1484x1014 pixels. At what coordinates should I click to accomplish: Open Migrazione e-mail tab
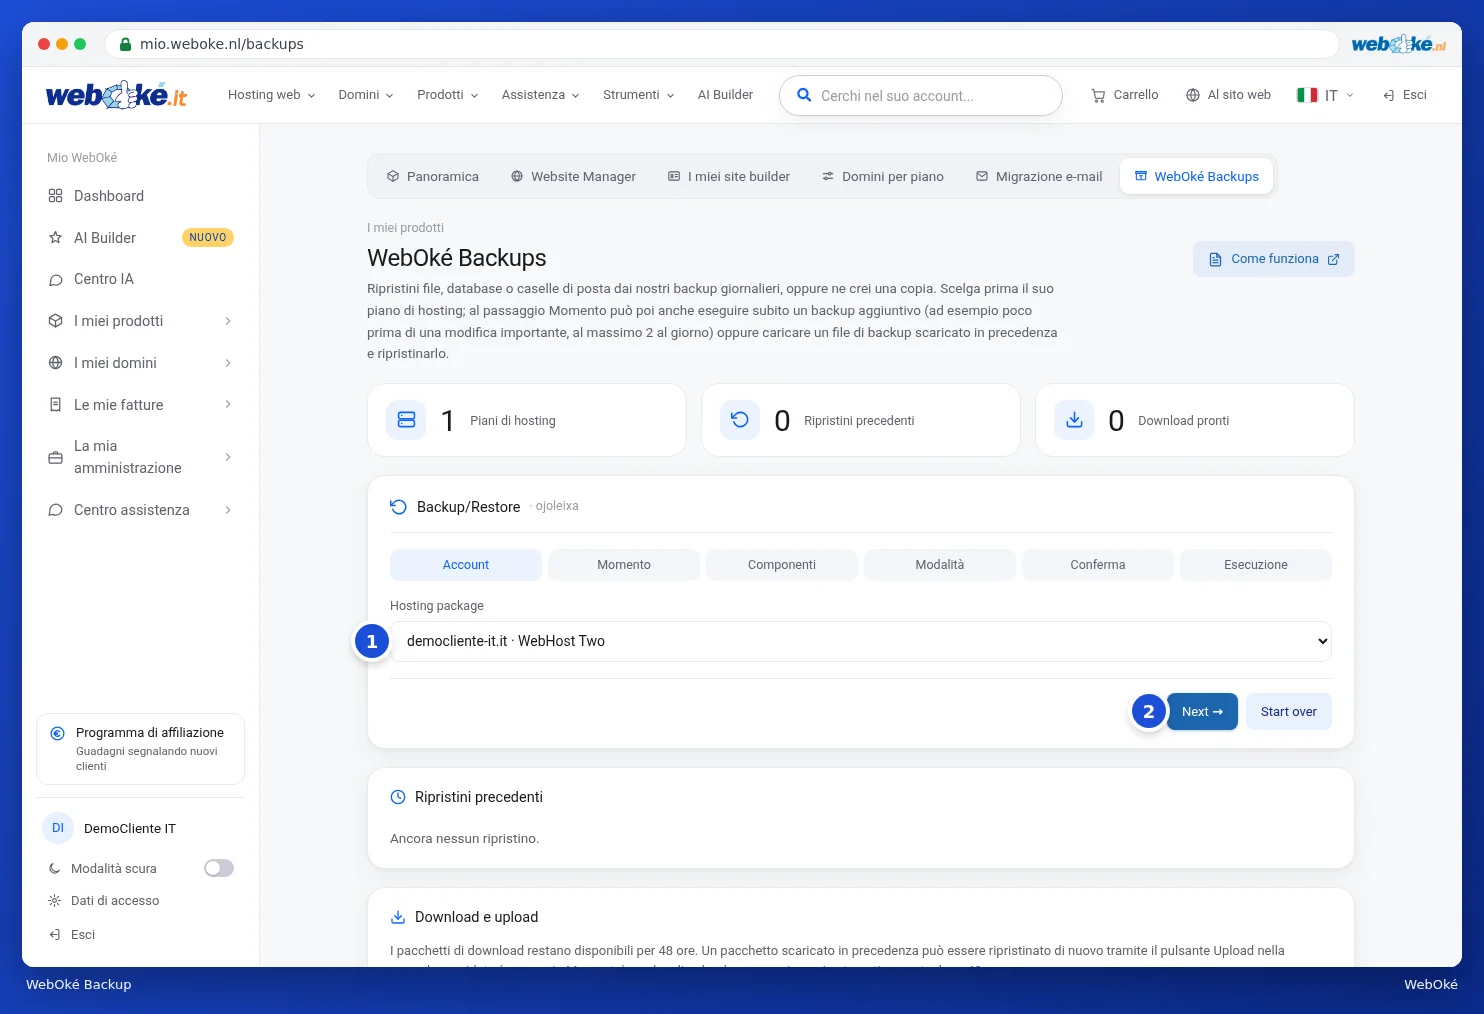click(1039, 176)
